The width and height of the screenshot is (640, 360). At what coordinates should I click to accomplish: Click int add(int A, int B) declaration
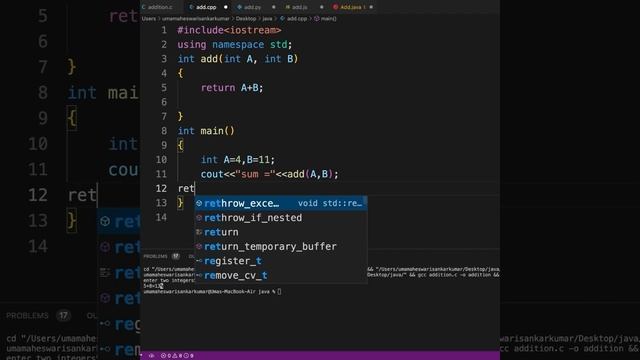(238, 59)
